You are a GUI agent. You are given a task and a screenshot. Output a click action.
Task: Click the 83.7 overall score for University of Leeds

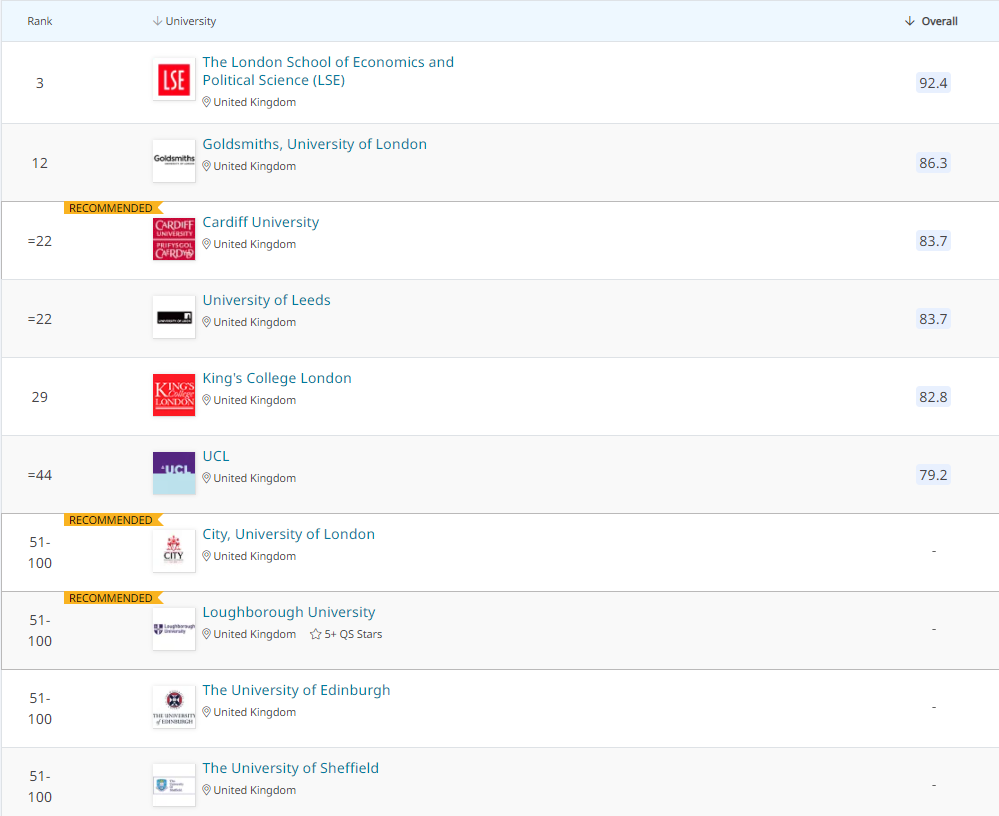tap(933, 319)
